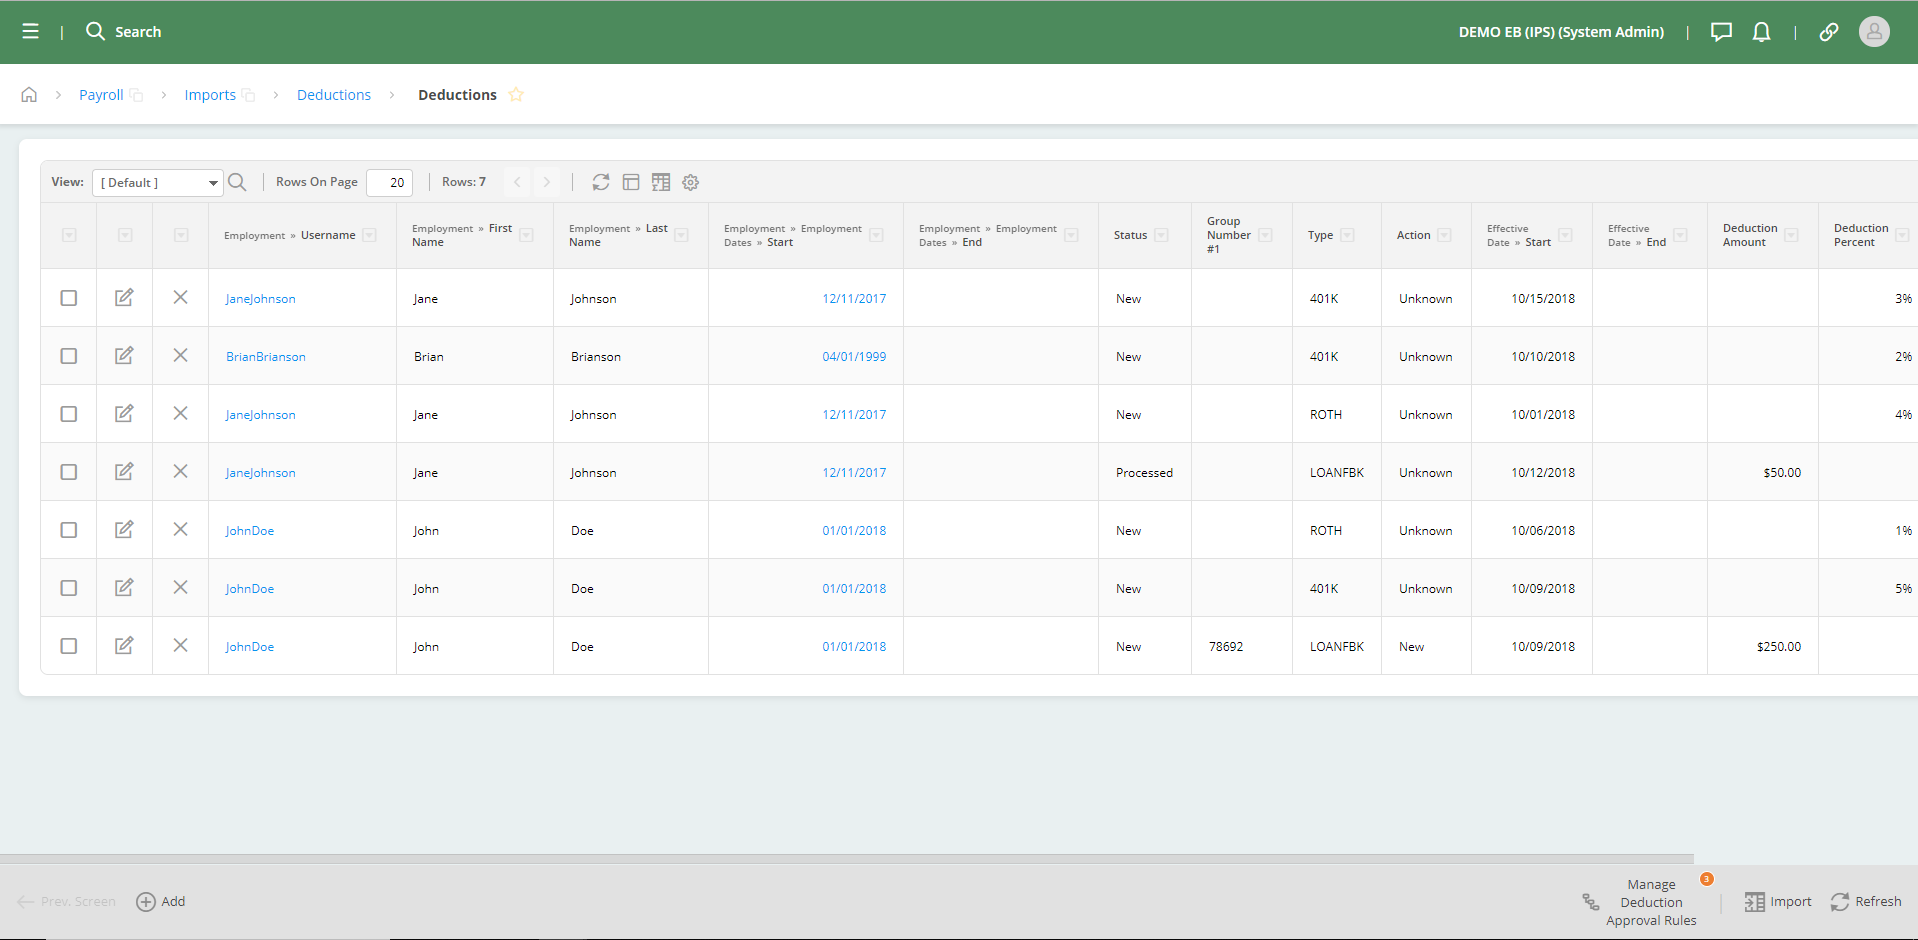
Task: Go to previous page of rows
Action: (x=517, y=182)
